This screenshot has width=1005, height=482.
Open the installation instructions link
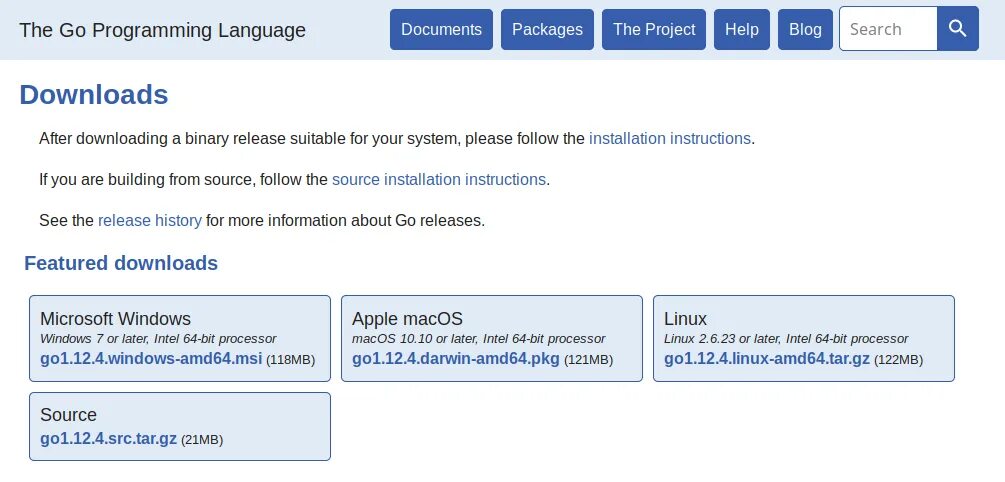pos(669,139)
